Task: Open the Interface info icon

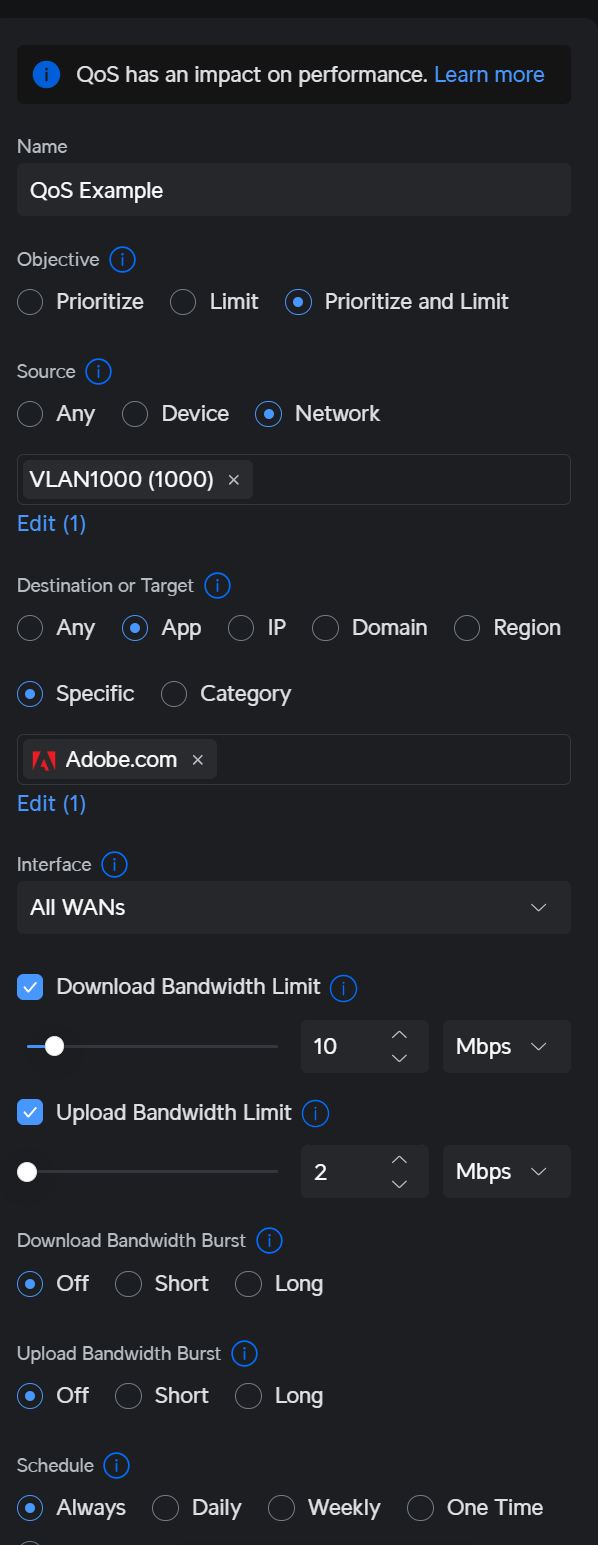Action: pos(114,865)
